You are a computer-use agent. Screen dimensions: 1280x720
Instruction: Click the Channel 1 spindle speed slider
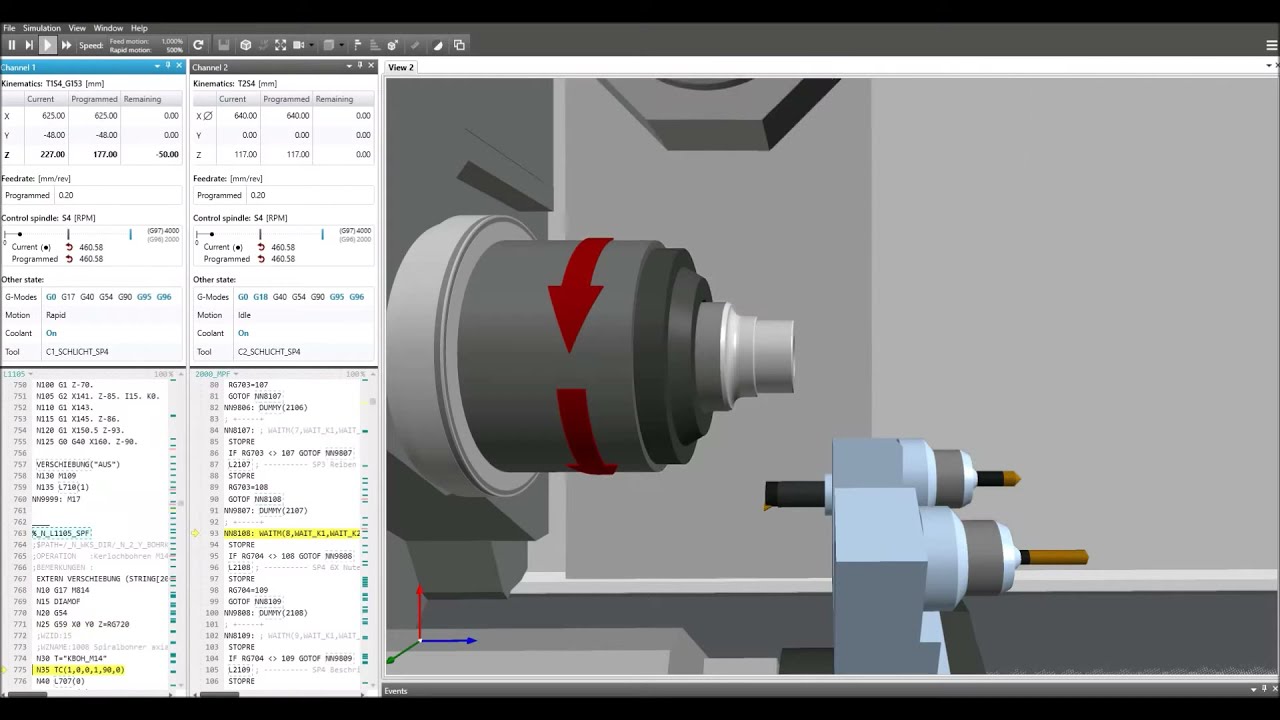[67, 234]
